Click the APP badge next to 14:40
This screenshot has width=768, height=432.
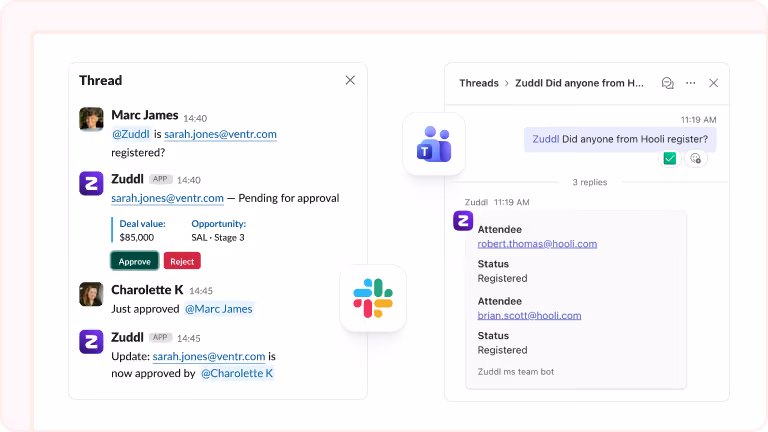(160, 179)
